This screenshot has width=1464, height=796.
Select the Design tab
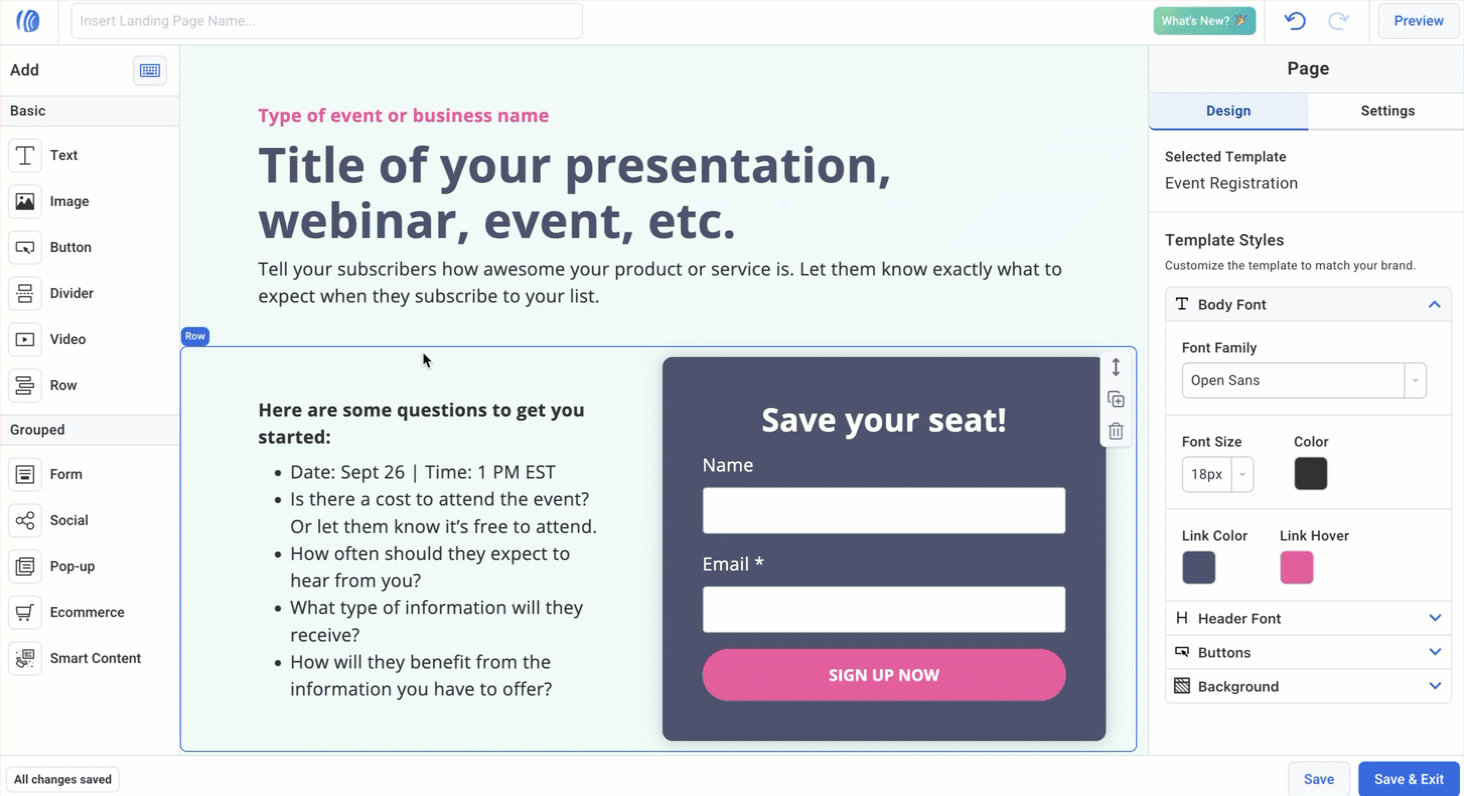(x=1228, y=111)
